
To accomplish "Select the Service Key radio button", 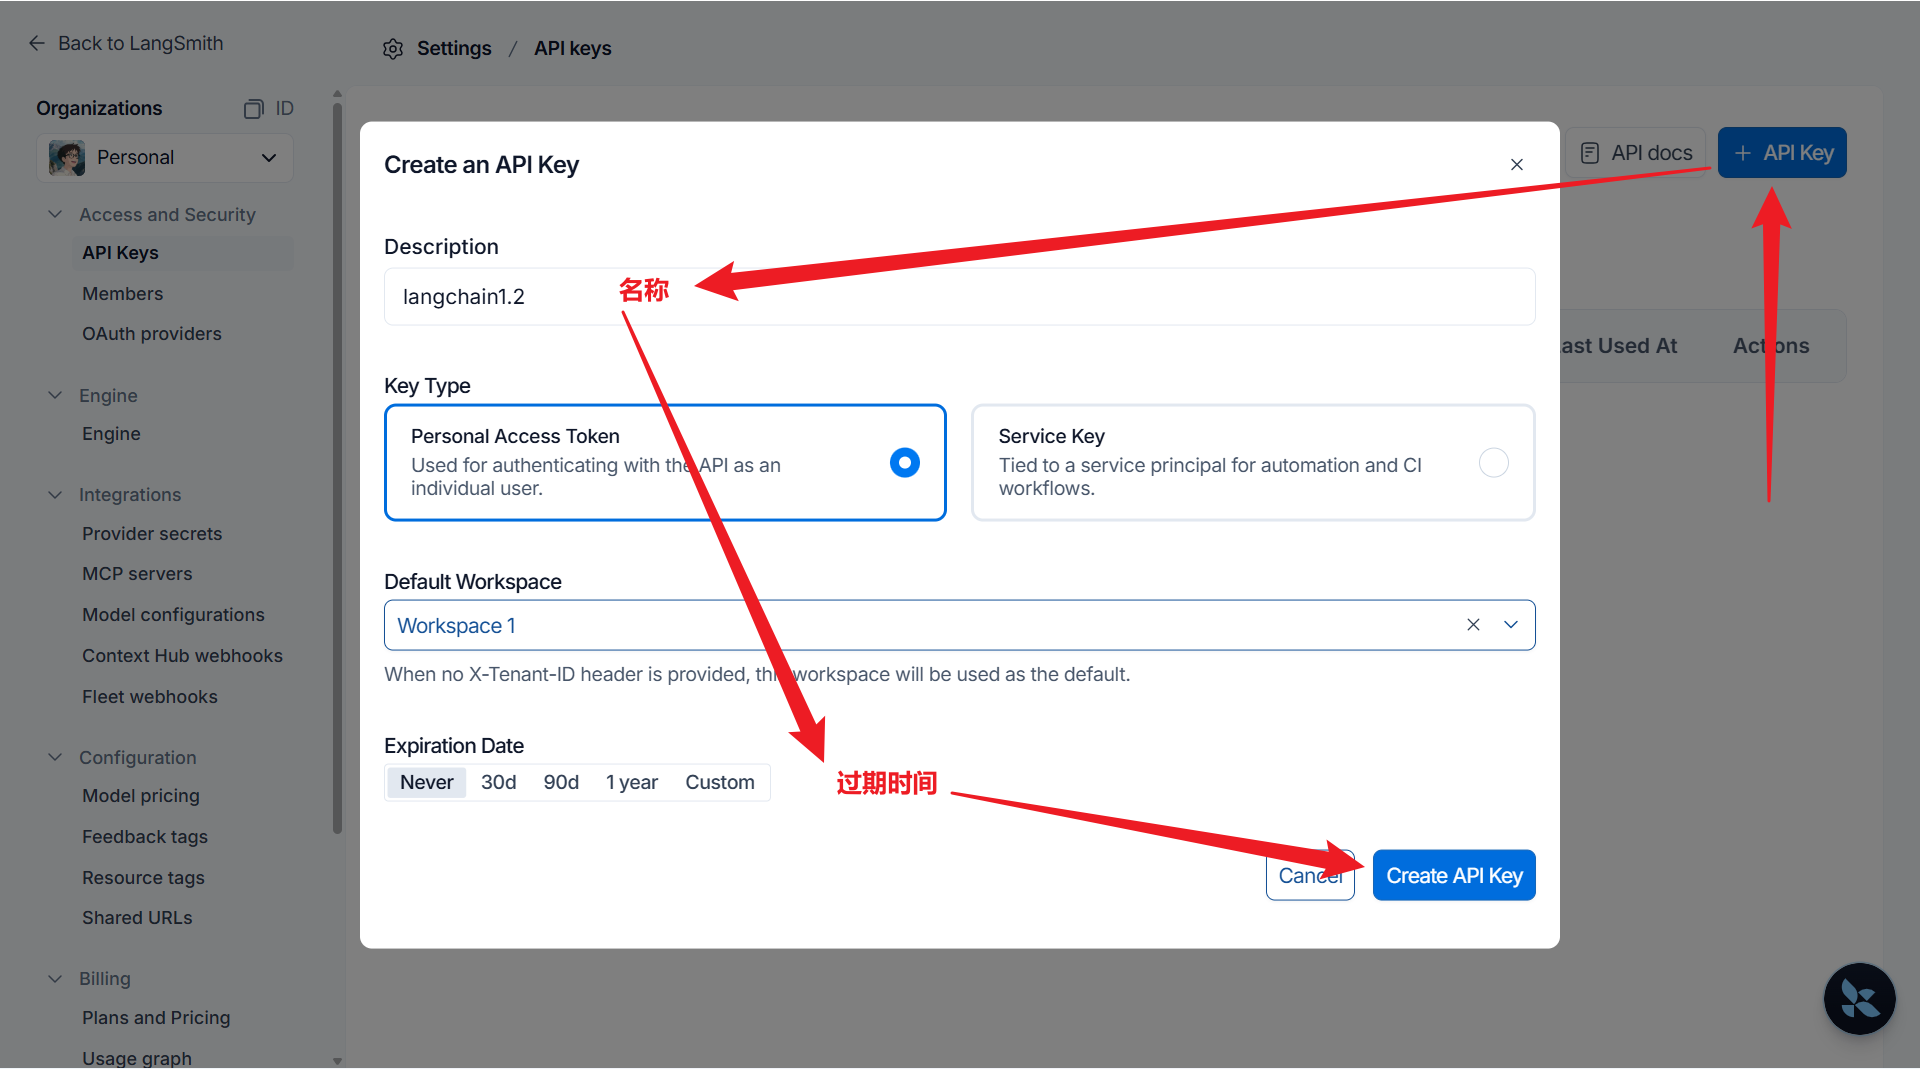I will pos(1493,462).
